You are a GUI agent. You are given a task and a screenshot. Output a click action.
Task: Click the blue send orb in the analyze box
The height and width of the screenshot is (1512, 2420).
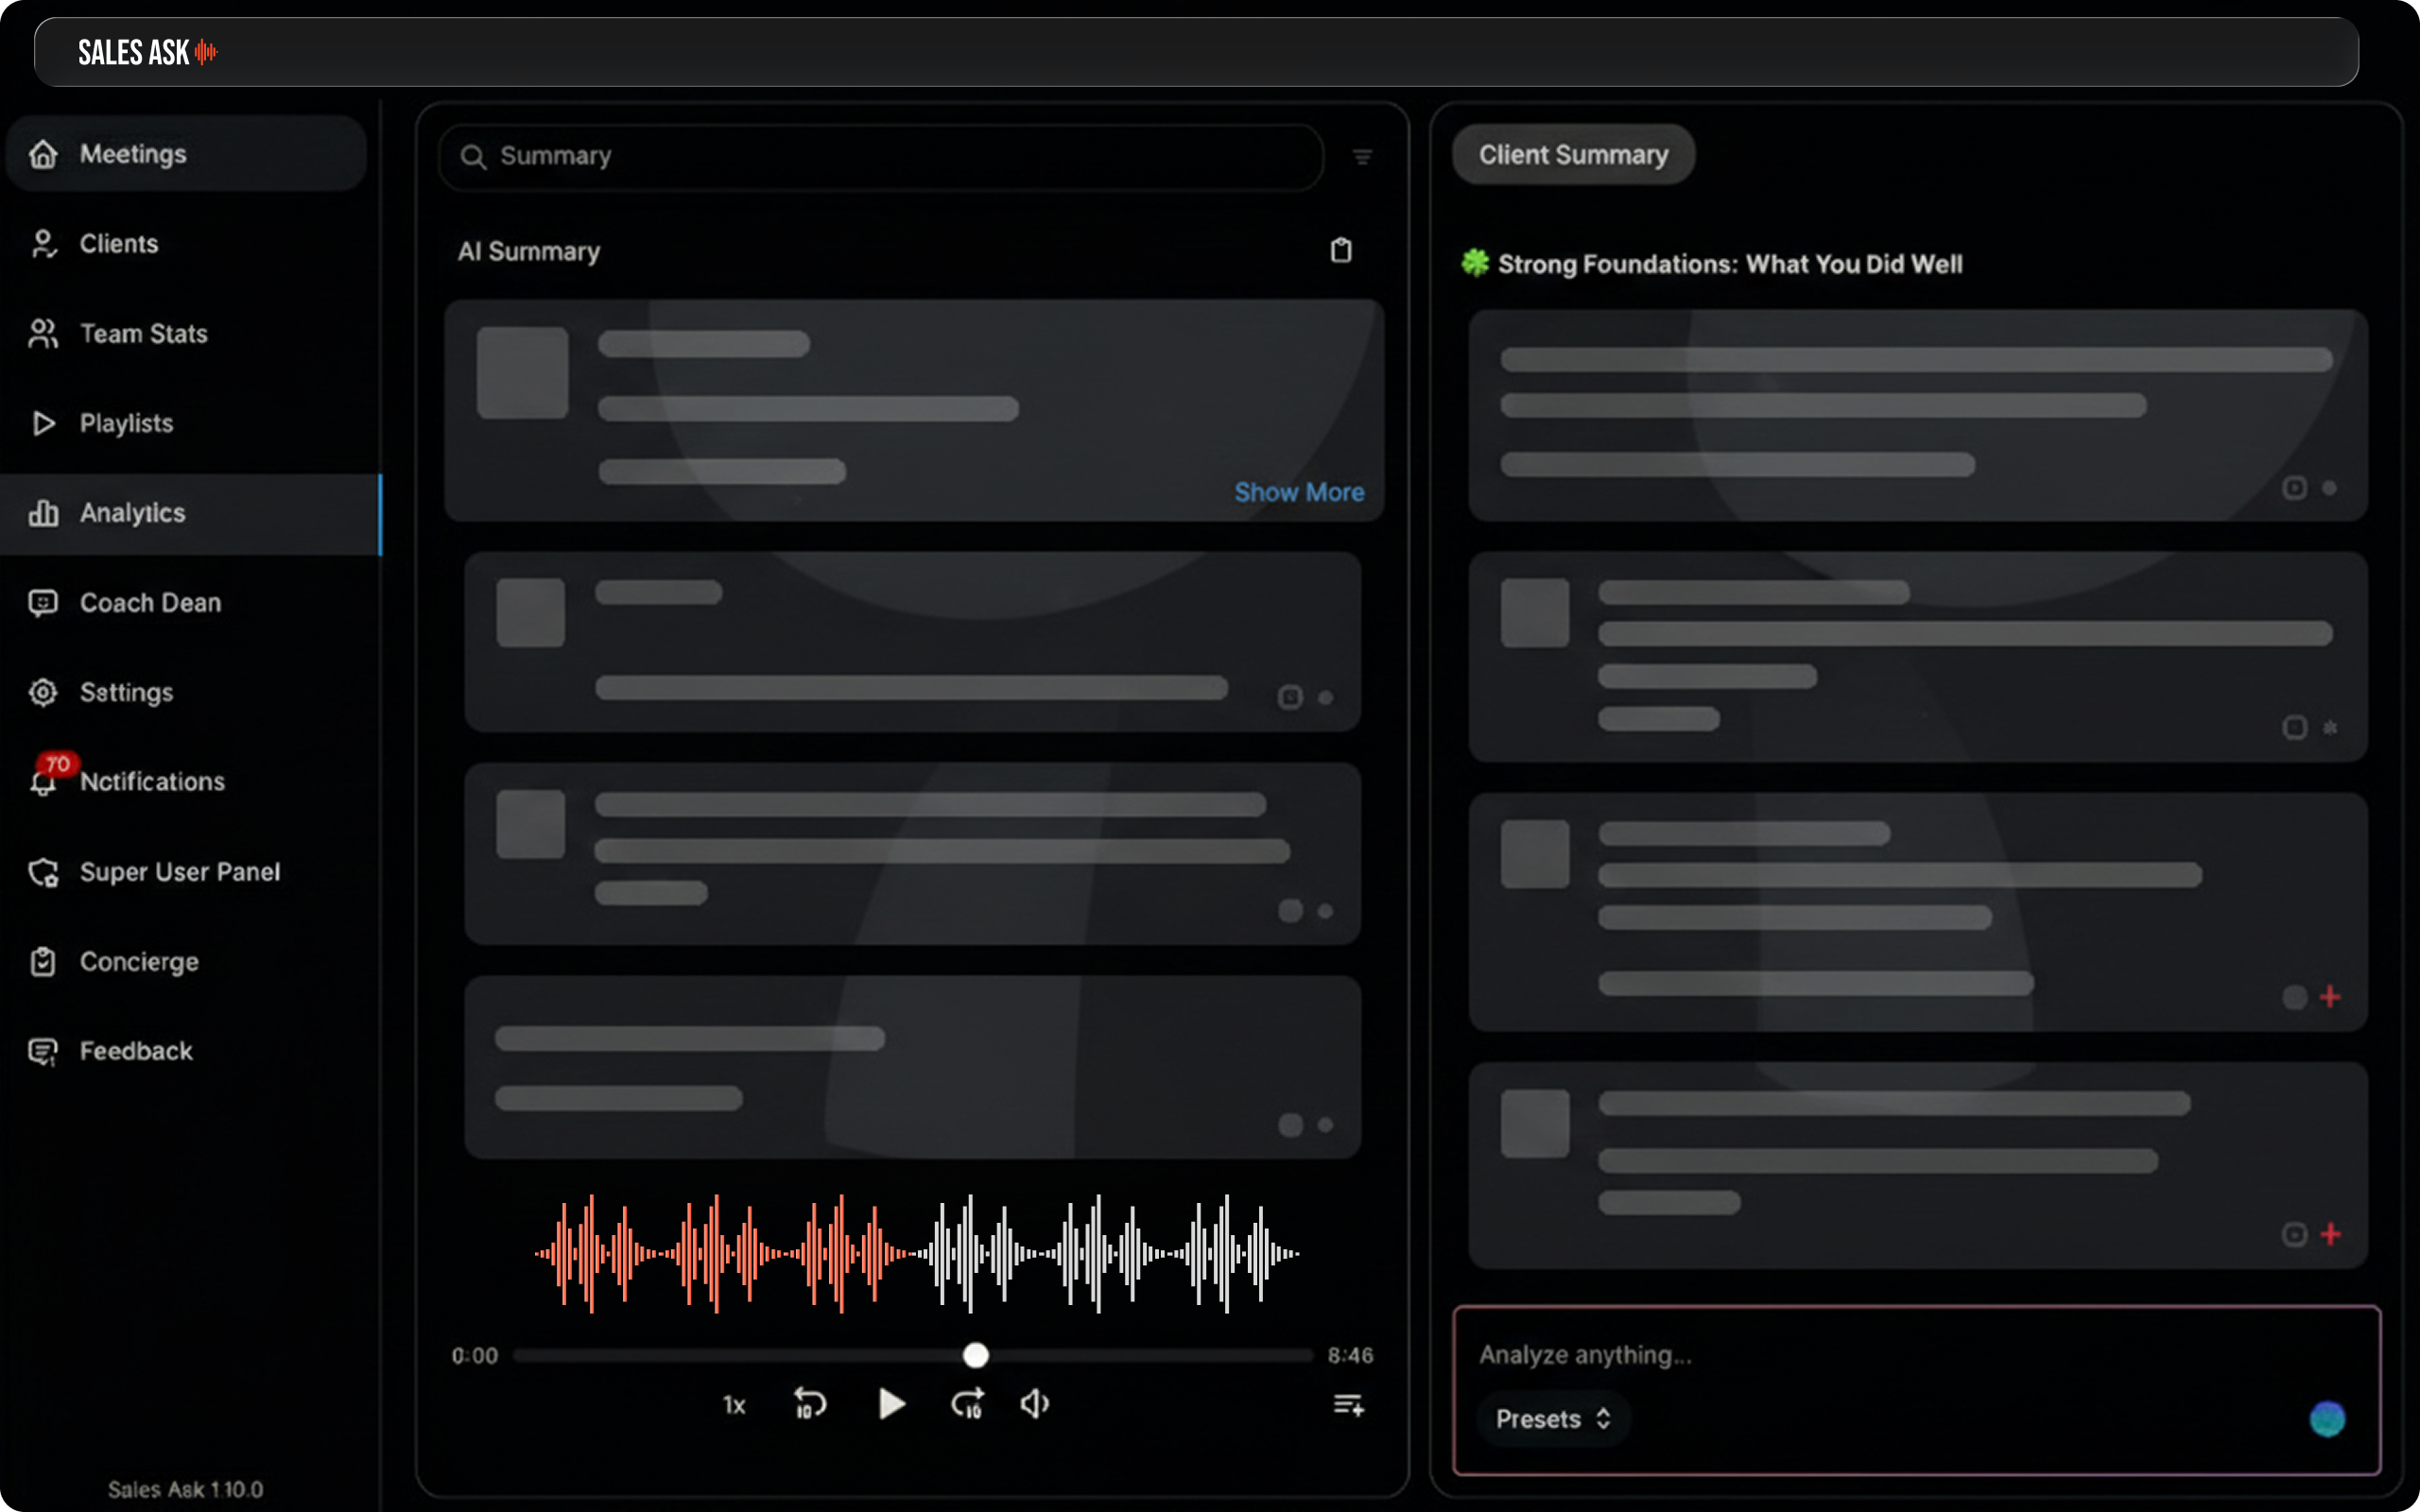tap(2326, 1419)
